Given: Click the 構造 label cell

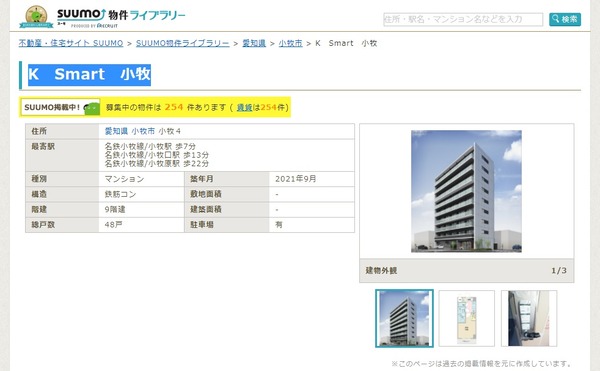Looking at the screenshot, I should coord(62,194).
